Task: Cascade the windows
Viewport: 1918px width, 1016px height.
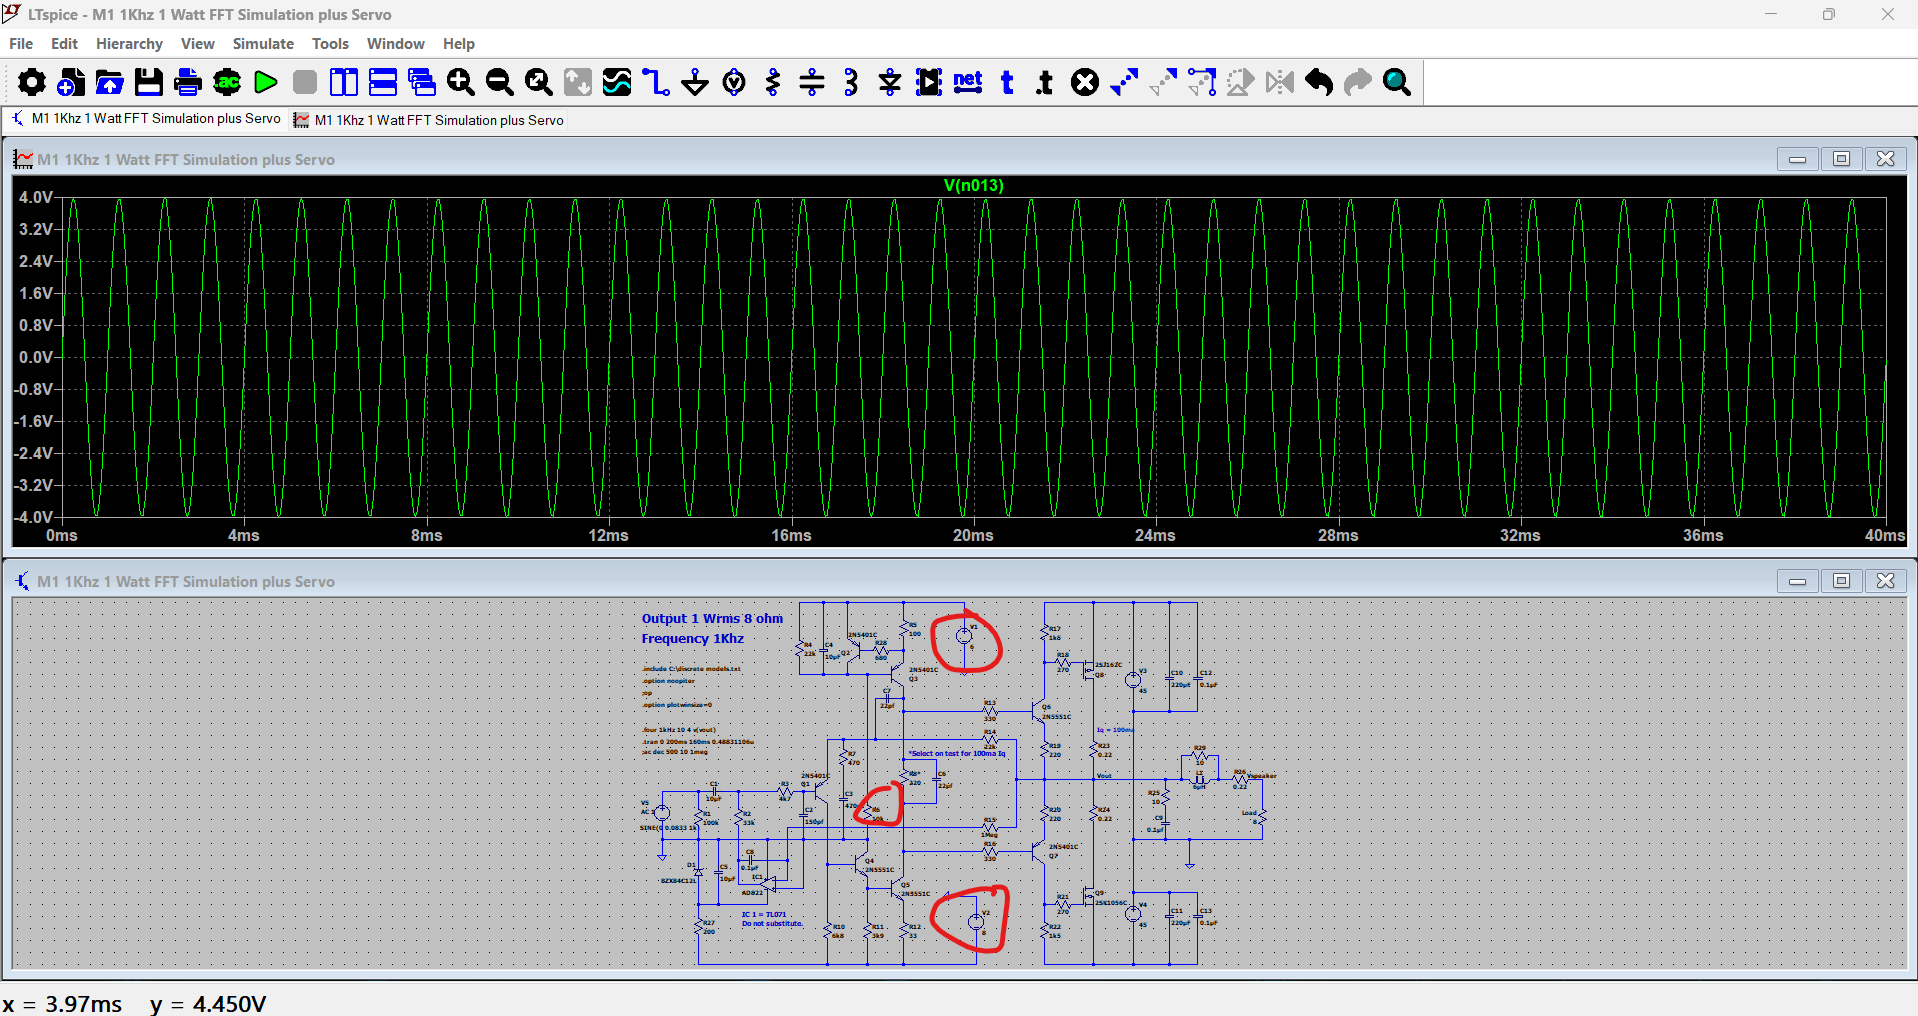Action: click(422, 82)
